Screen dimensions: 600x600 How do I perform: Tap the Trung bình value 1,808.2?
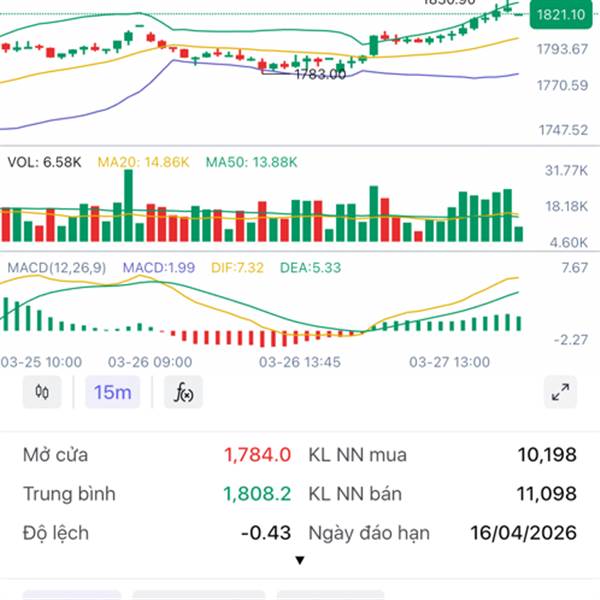tap(257, 494)
